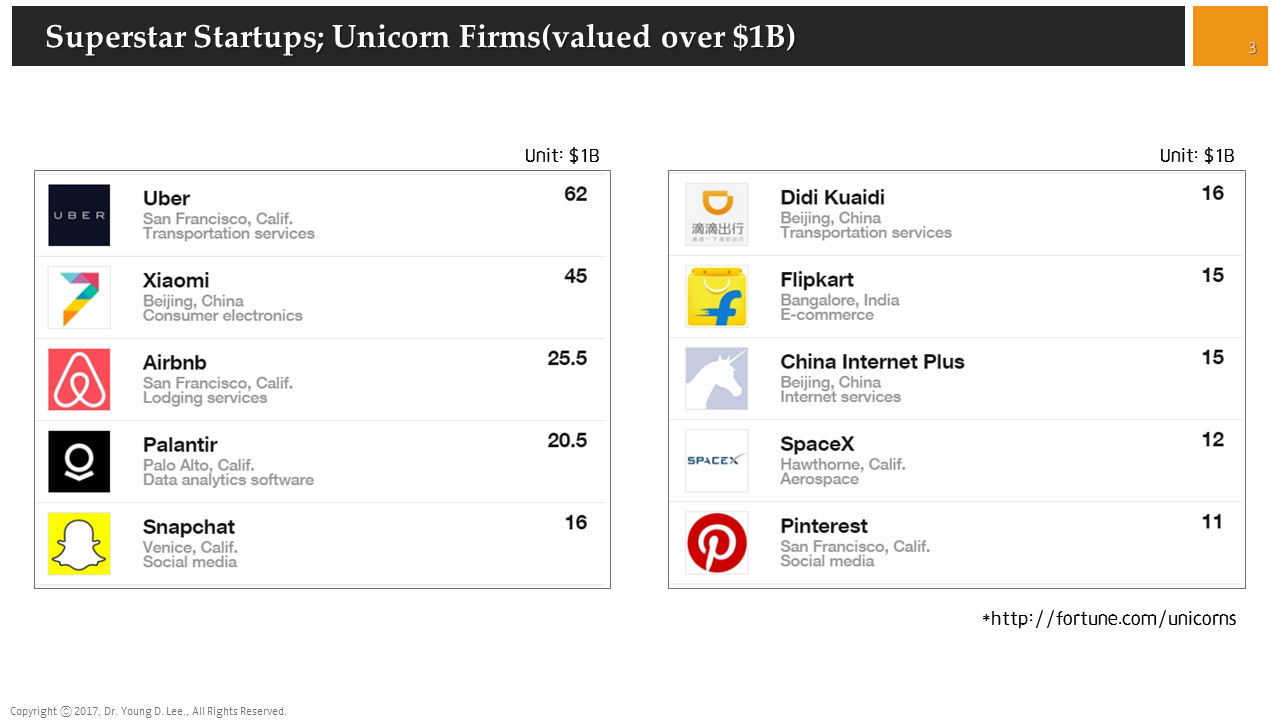The image size is (1280, 720).
Task: Select the China Internet Plus unicorn icon
Action: tap(716, 378)
